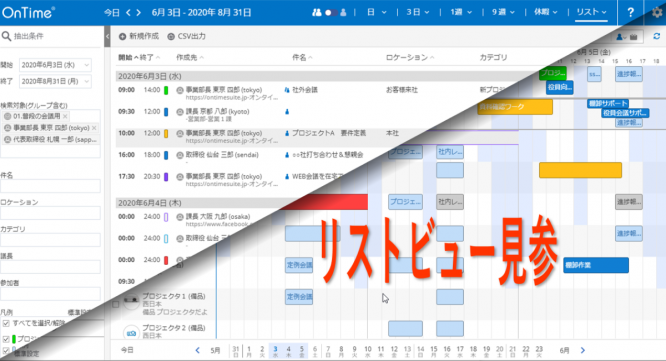The width and height of the screenshot is (666, 361).
Task: Toggle the group/personal switch in header
Action: [330, 12]
